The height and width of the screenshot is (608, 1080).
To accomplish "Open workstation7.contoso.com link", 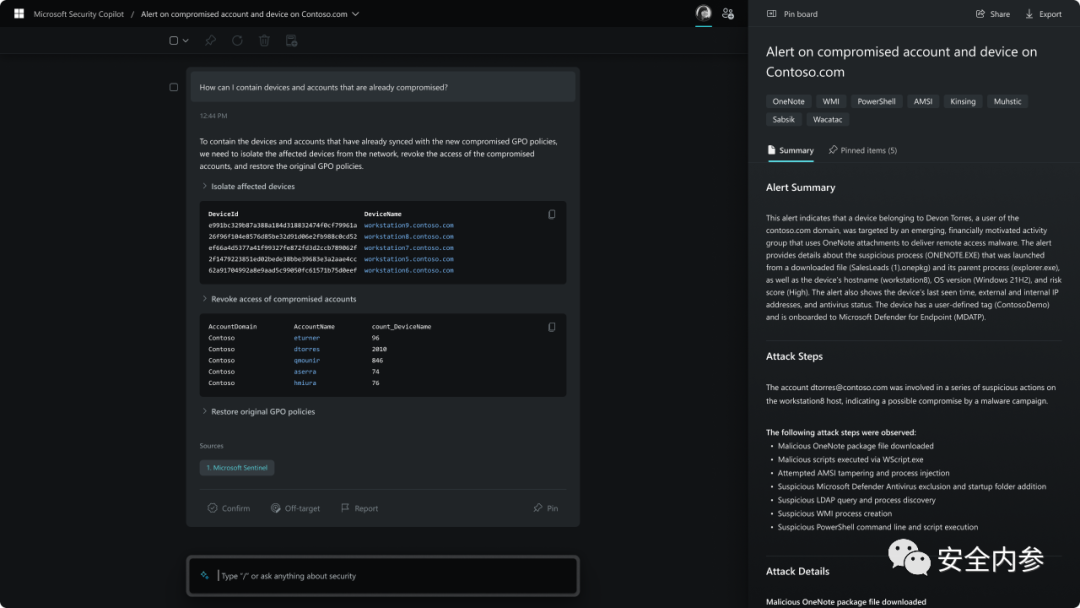I will pos(409,248).
